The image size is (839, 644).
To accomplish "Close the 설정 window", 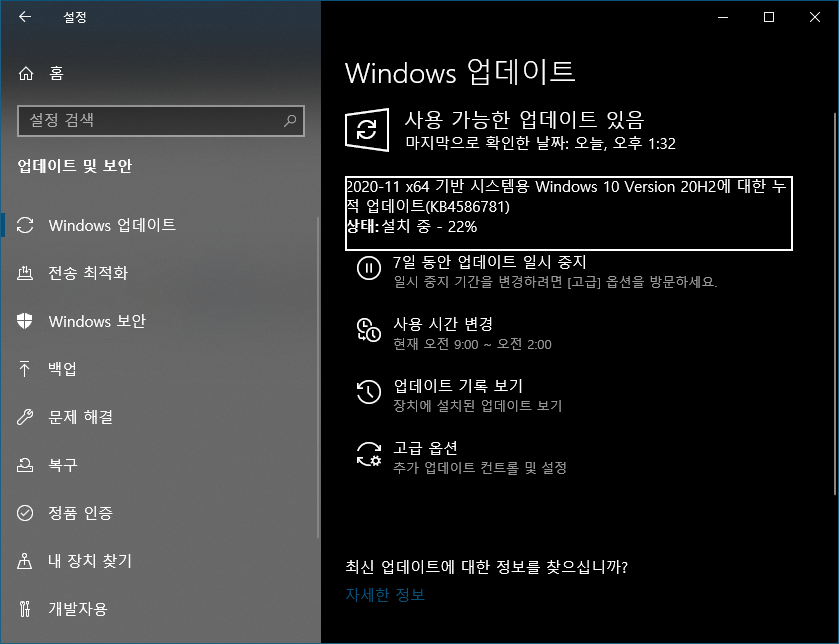I will 815,18.
